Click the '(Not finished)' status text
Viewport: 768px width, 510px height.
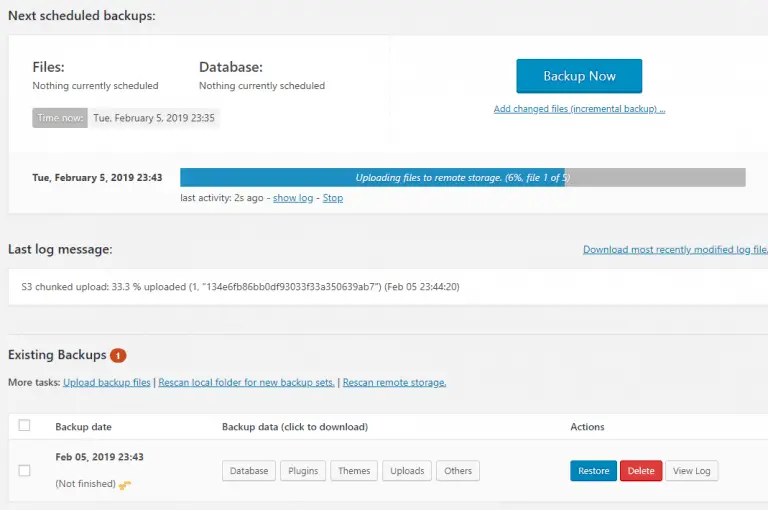pyautogui.click(x=85, y=484)
